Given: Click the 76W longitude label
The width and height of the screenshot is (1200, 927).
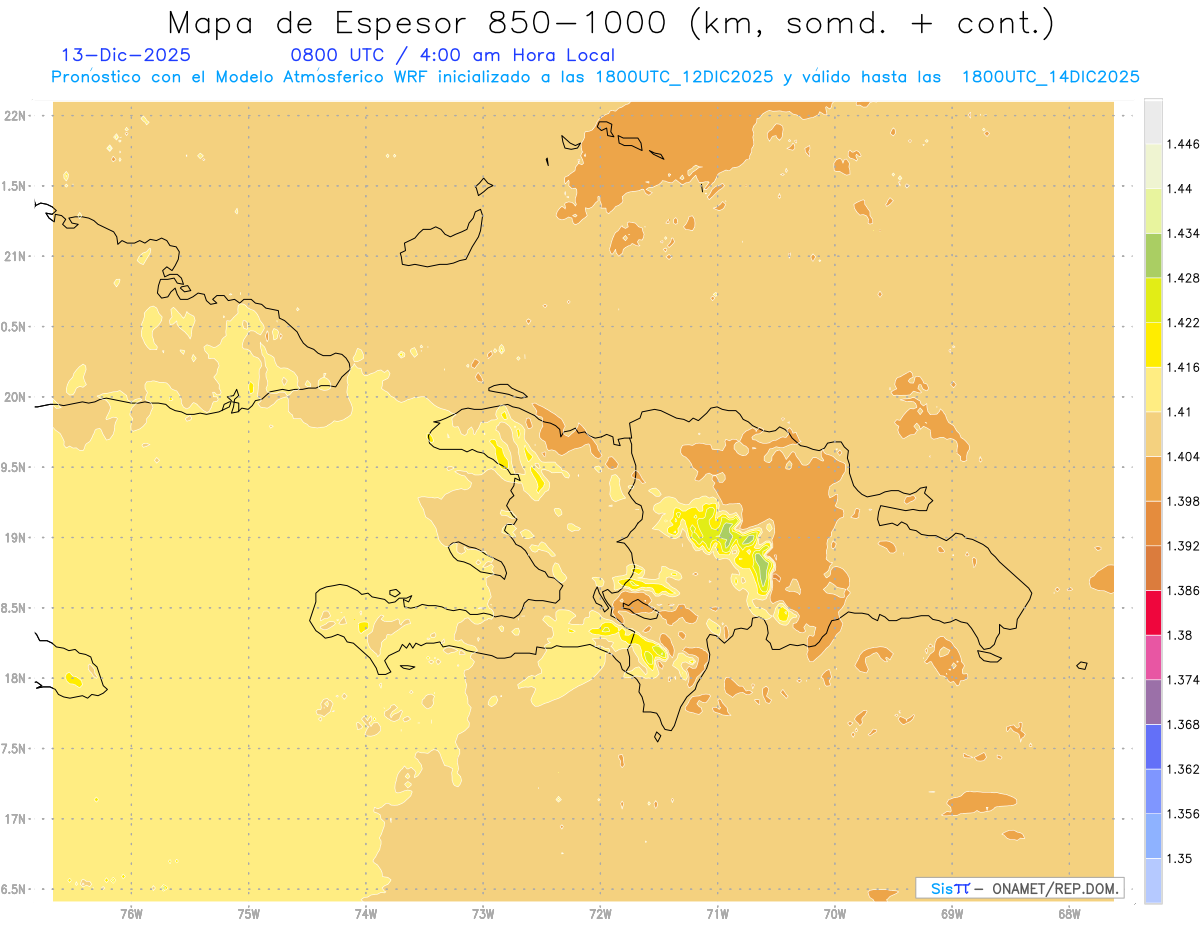Looking at the screenshot, I should (131, 913).
